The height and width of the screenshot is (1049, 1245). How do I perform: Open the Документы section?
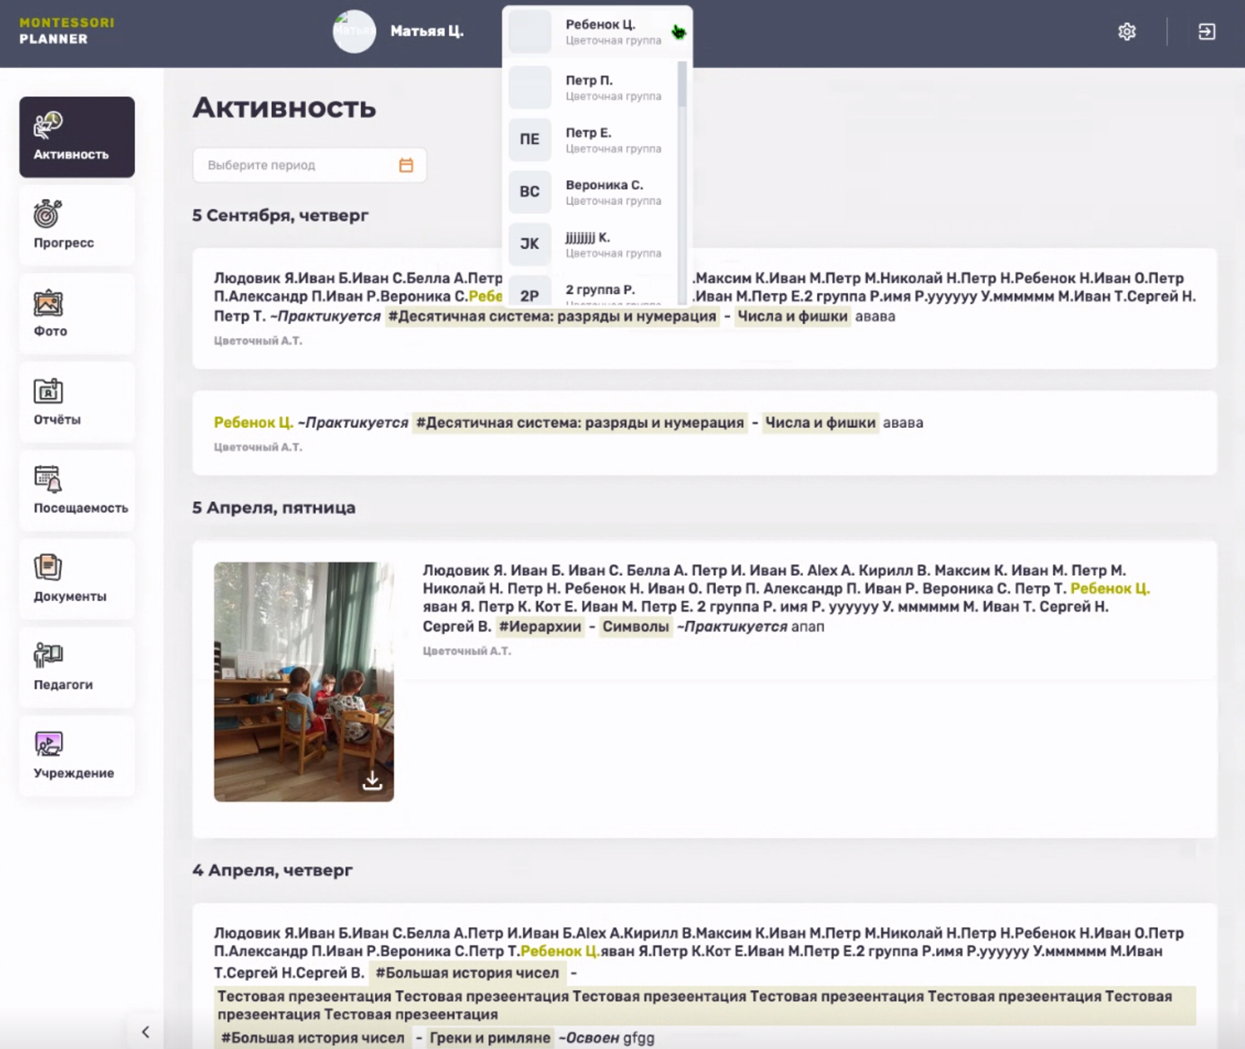click(x=77, y=579)
